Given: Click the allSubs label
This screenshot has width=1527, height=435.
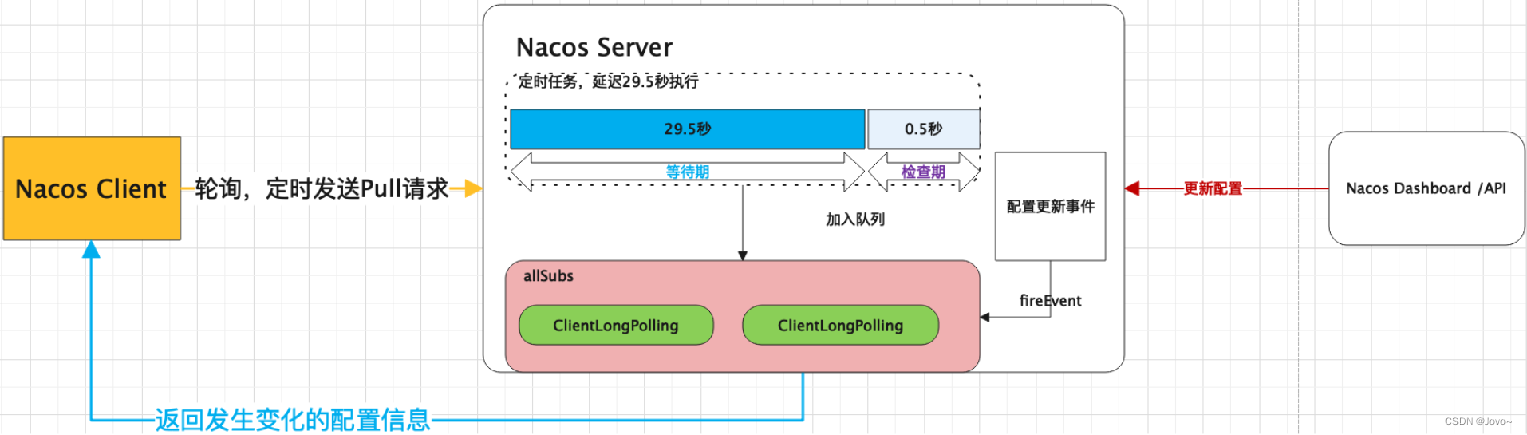Looking at the screenshot, I should click(x=548, y=277).
